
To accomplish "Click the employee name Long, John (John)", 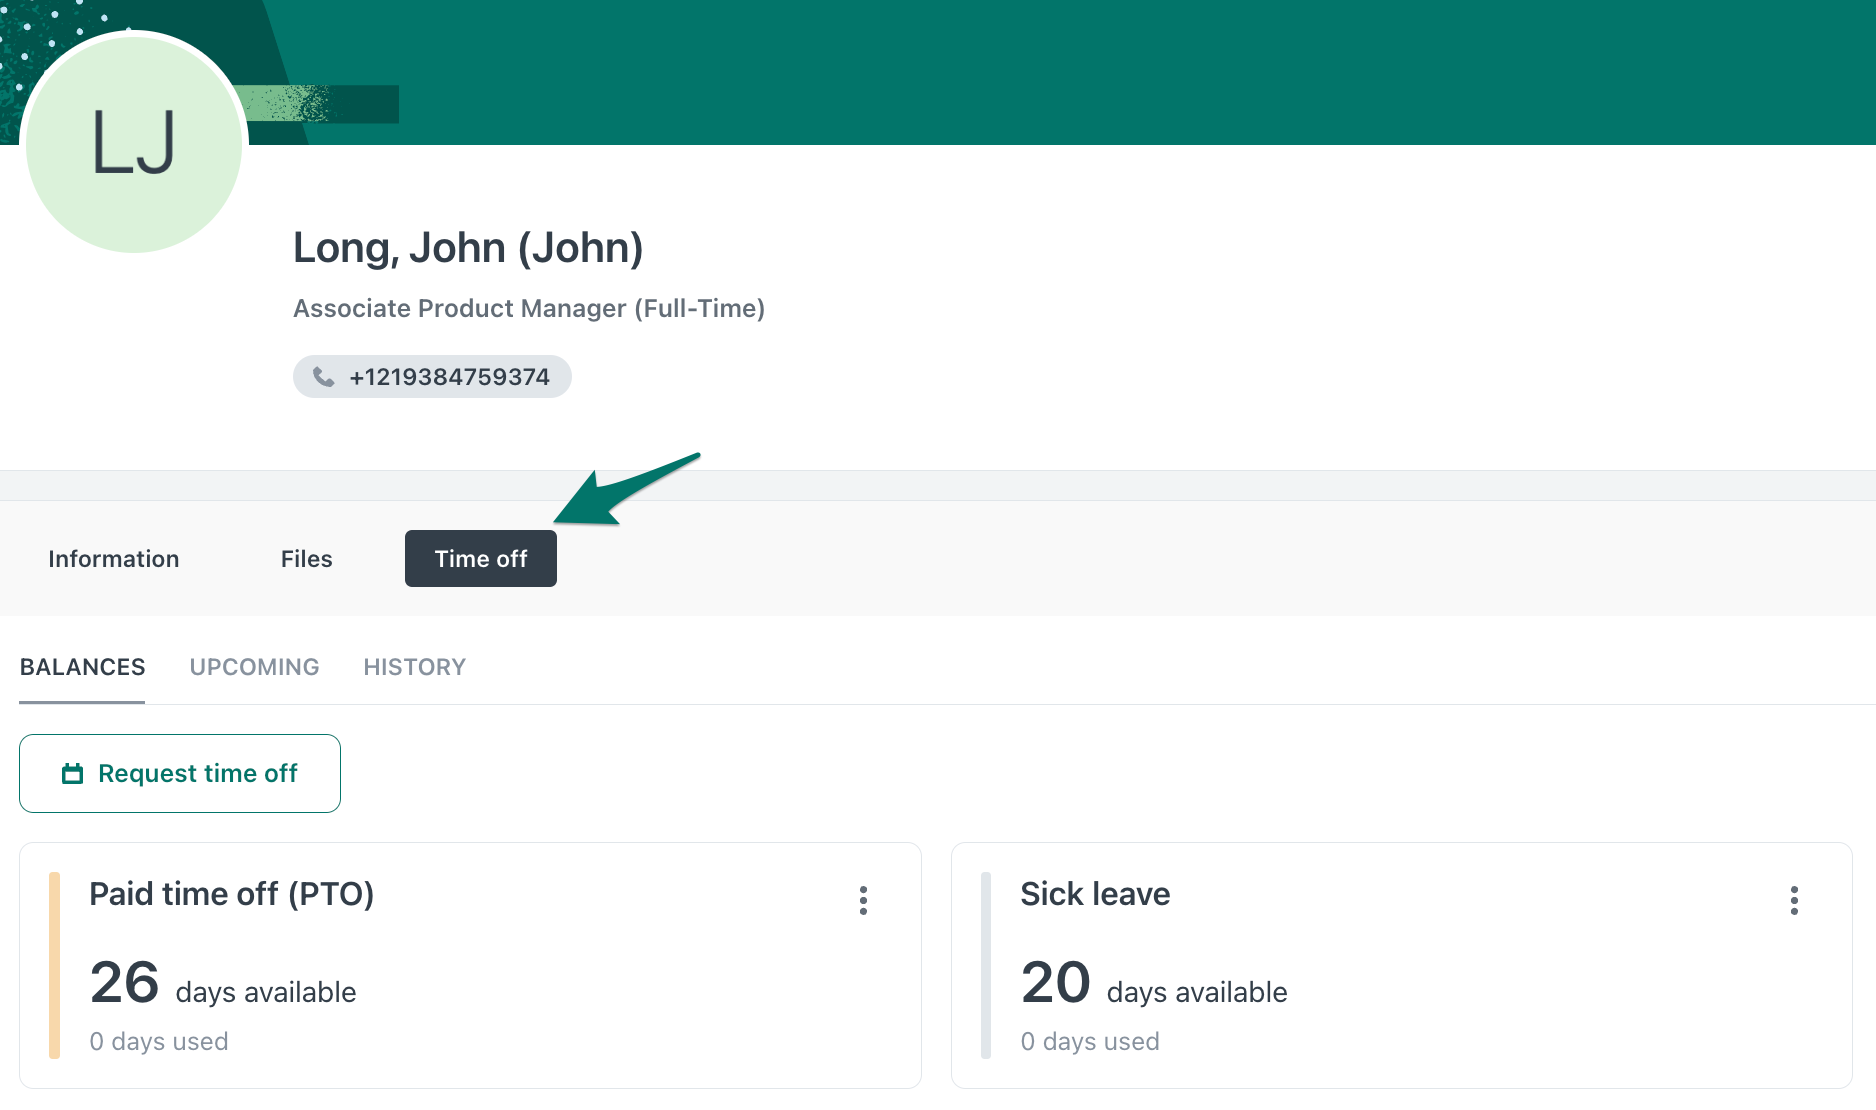I will click(x=468, y=248).
